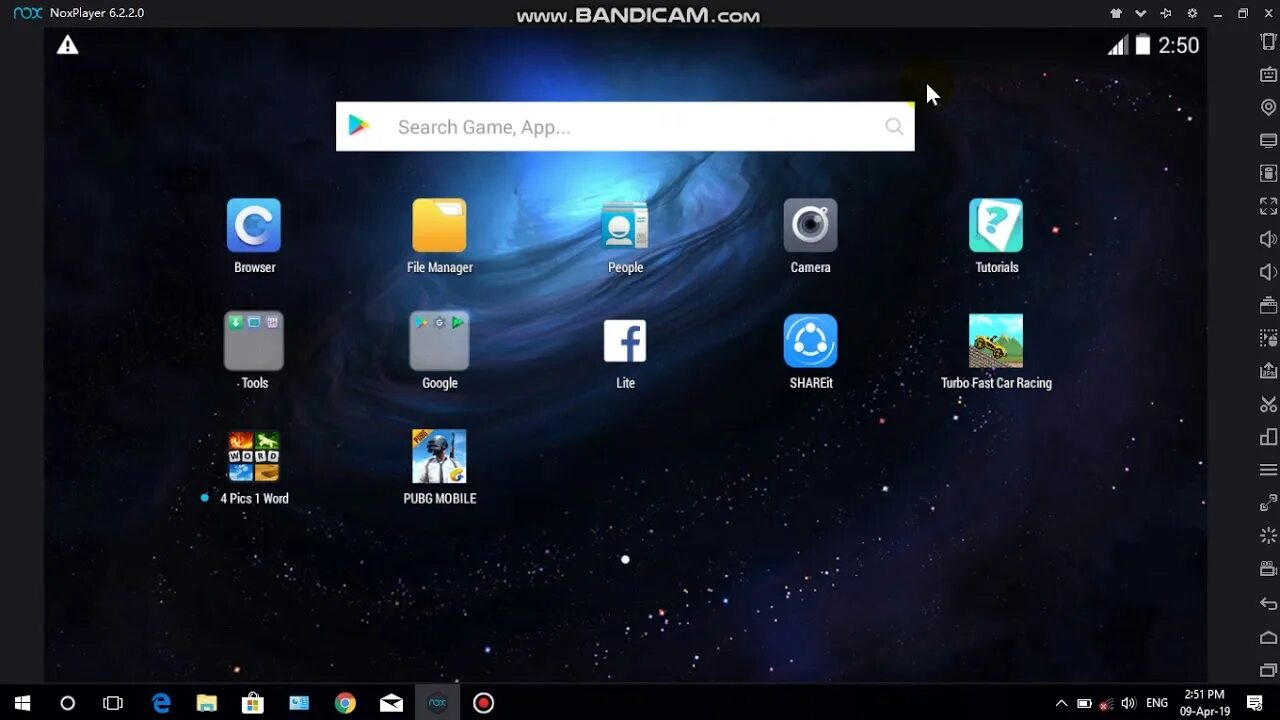
Task: Open the warning notification triangle icon
Action: tap(67, 45)
